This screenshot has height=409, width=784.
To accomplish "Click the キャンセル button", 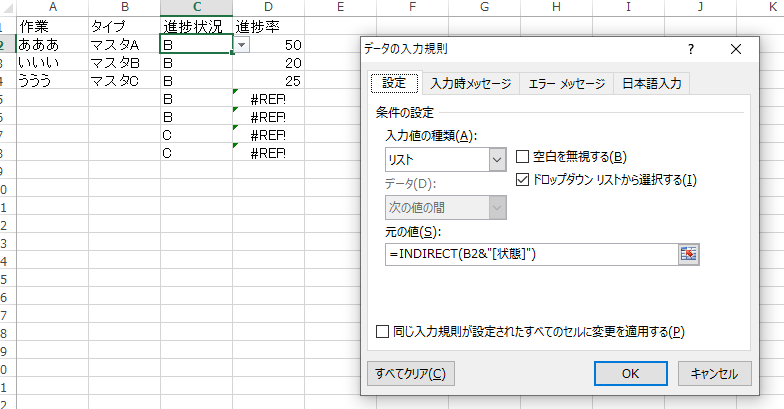I will coord(714,374).
